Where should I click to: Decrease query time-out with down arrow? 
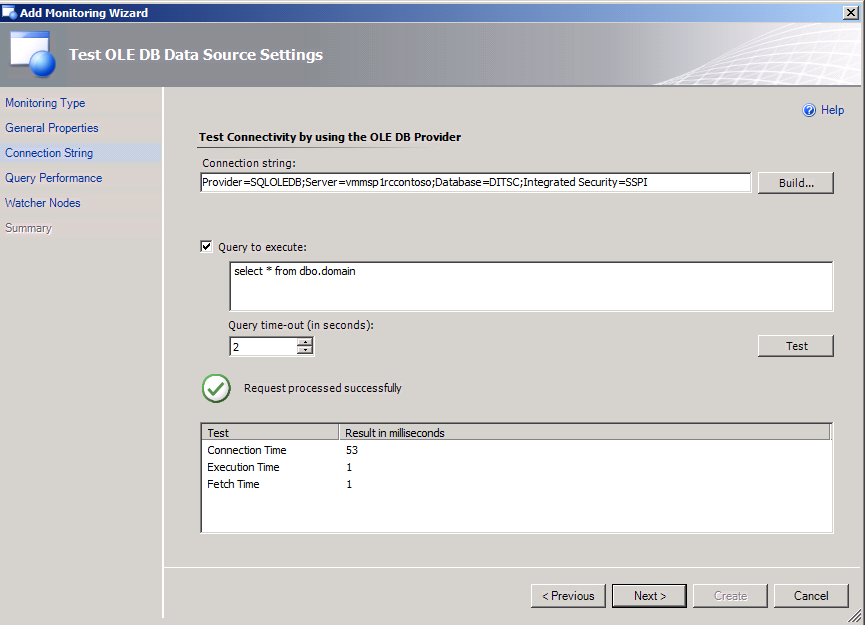point(305,350)
